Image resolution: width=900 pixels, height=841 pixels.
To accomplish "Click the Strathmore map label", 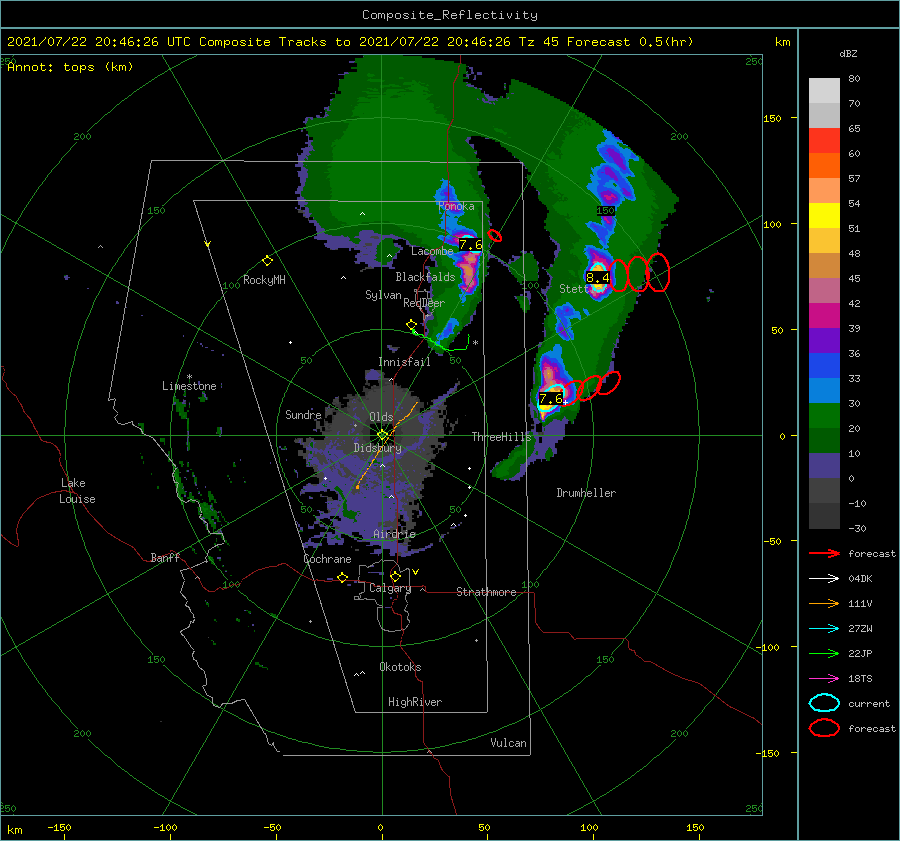I will (x=486, y=592).
